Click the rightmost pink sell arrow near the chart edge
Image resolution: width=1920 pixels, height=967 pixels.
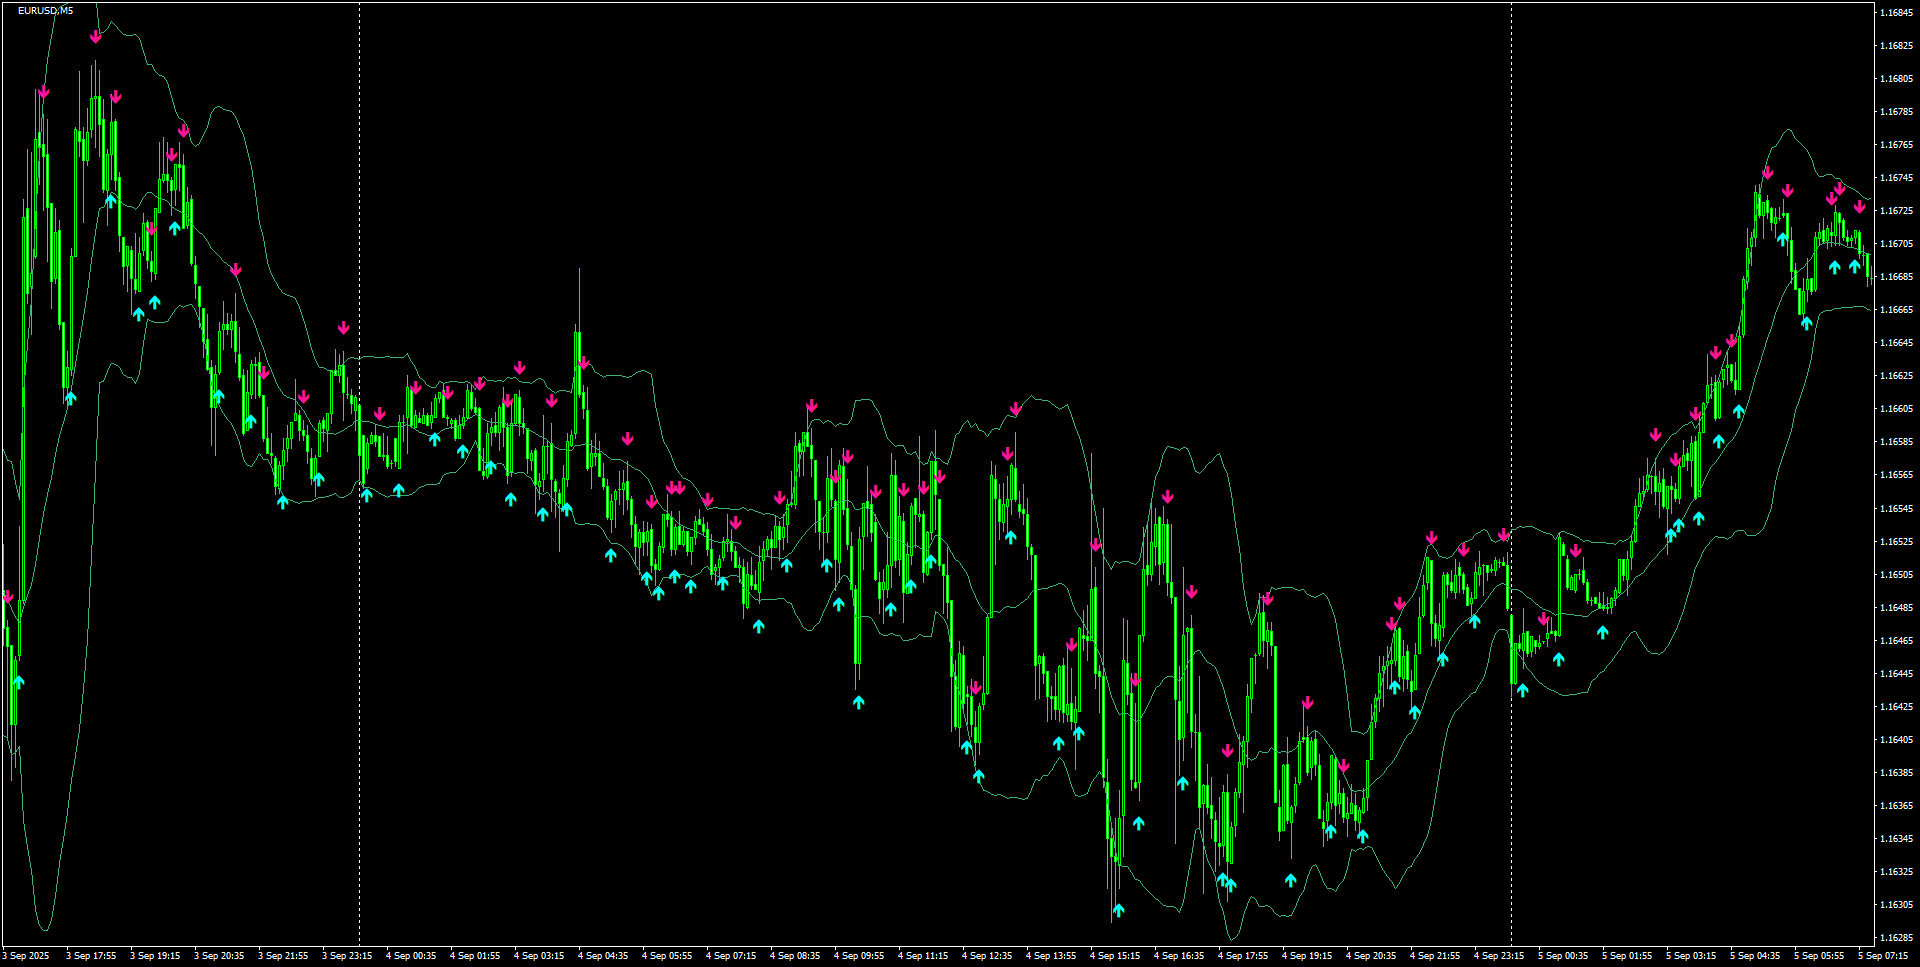(1860, 206)
